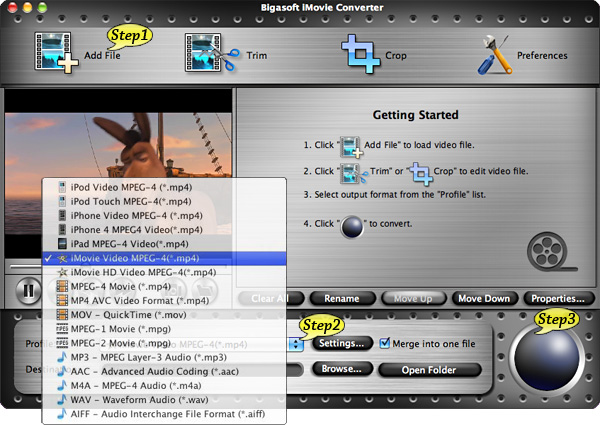Start conversion with the large round button
The width and height of the screenshot is (600, 425).
[546, 358]
